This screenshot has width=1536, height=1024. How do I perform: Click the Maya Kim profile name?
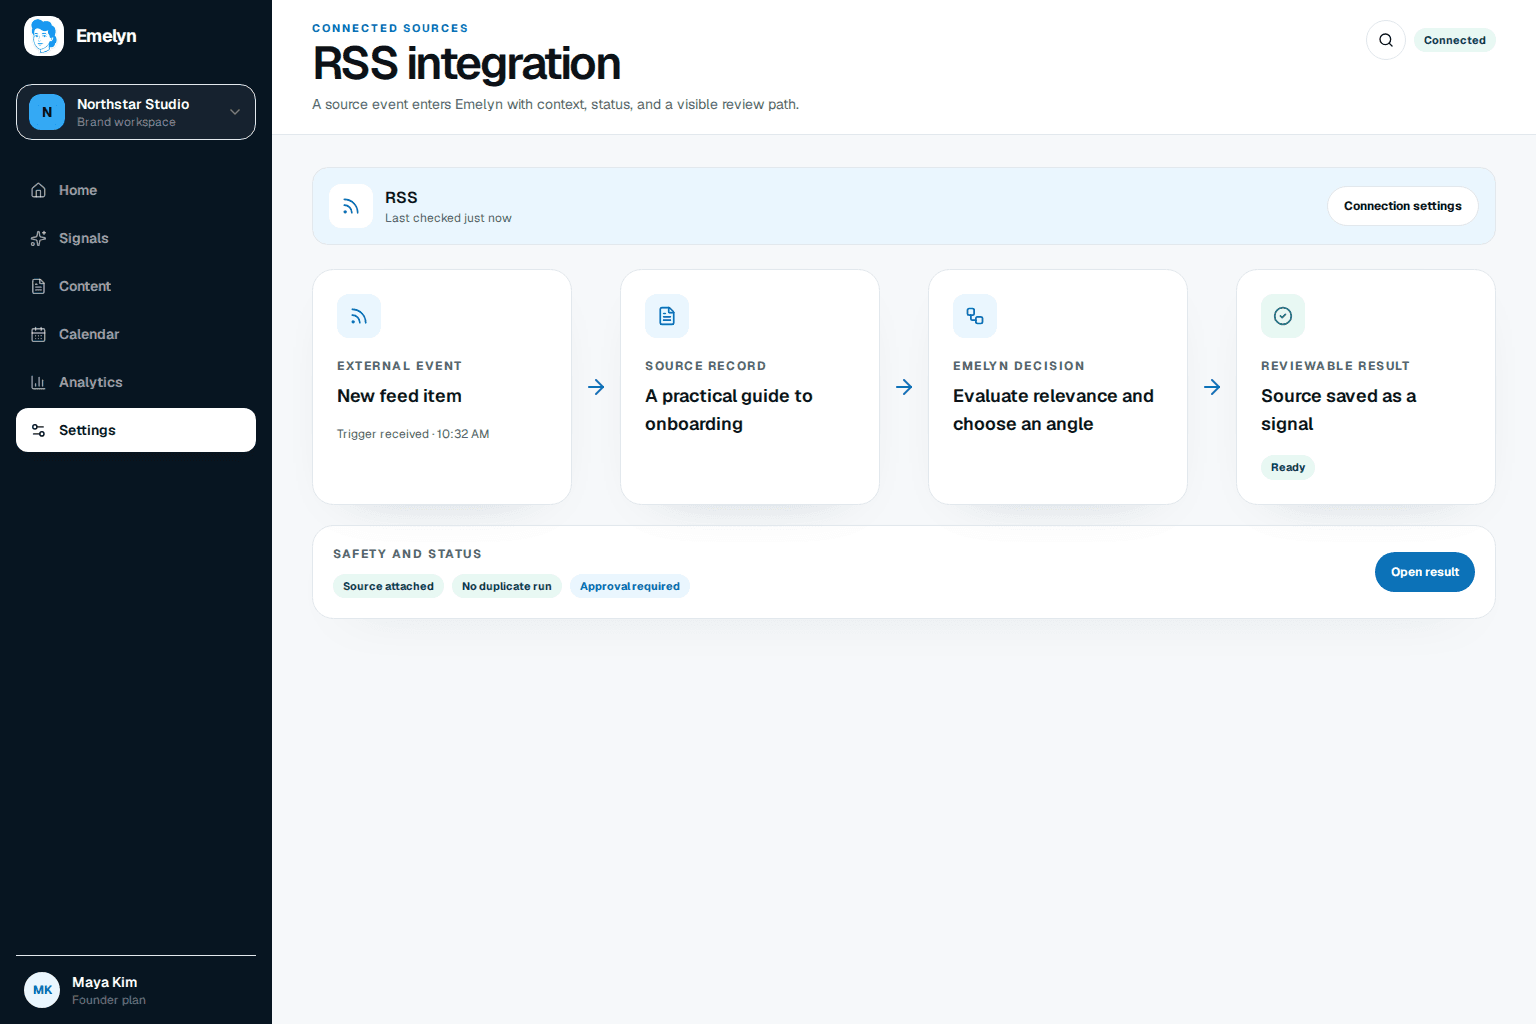click(x=105, y=982)
